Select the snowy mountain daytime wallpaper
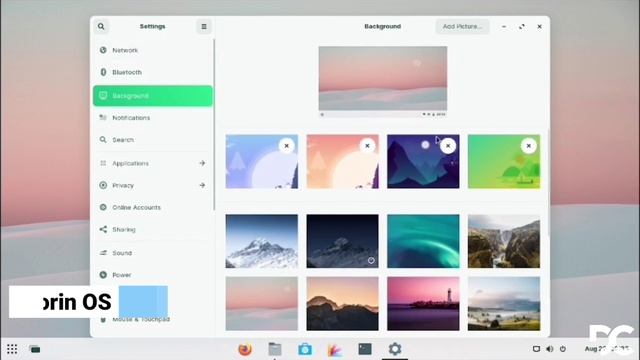Viewport: 640px width, 360px height. [x=262, y=241]
